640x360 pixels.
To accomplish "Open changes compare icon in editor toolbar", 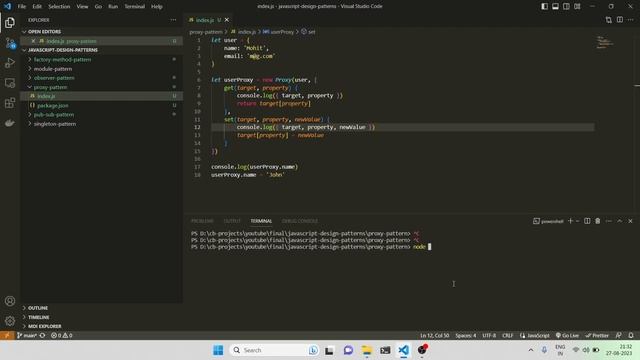I will 609,20.
